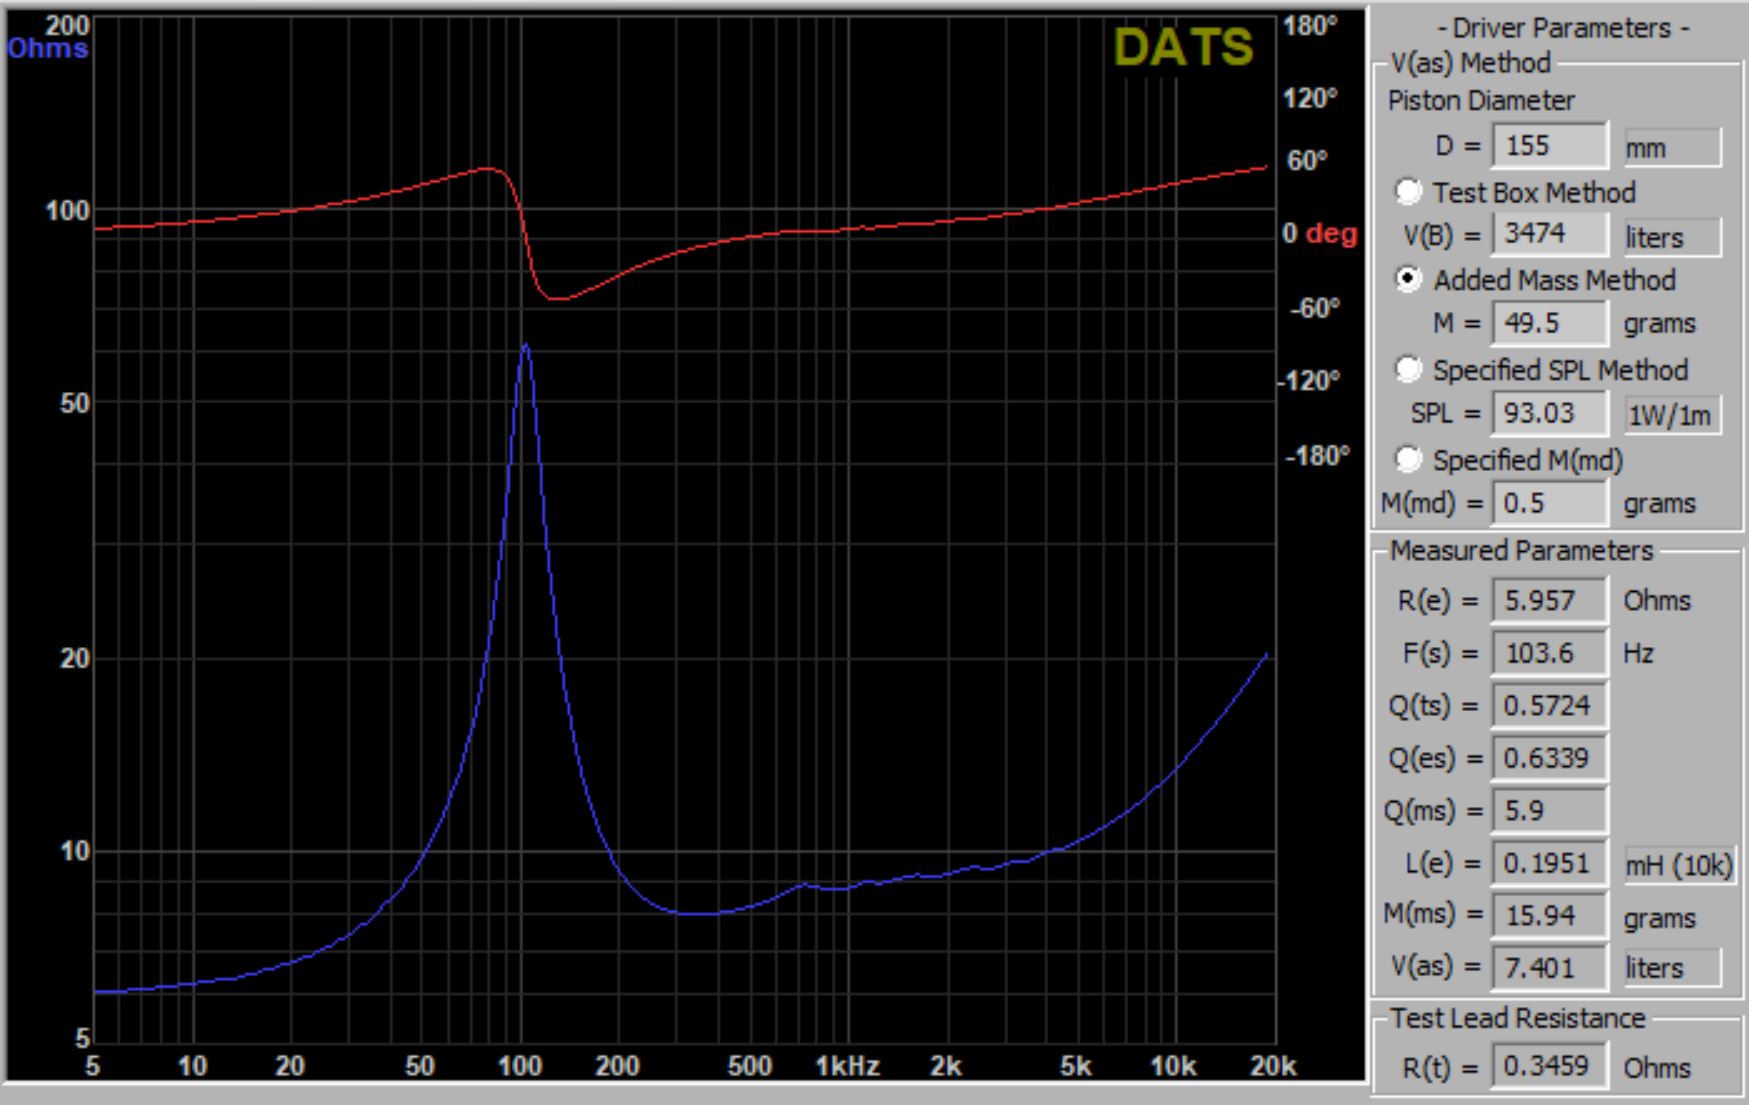Click the 20k frequency axis label
This screenshot has height=1105, width=1749.
[x=1272, y=1066]
